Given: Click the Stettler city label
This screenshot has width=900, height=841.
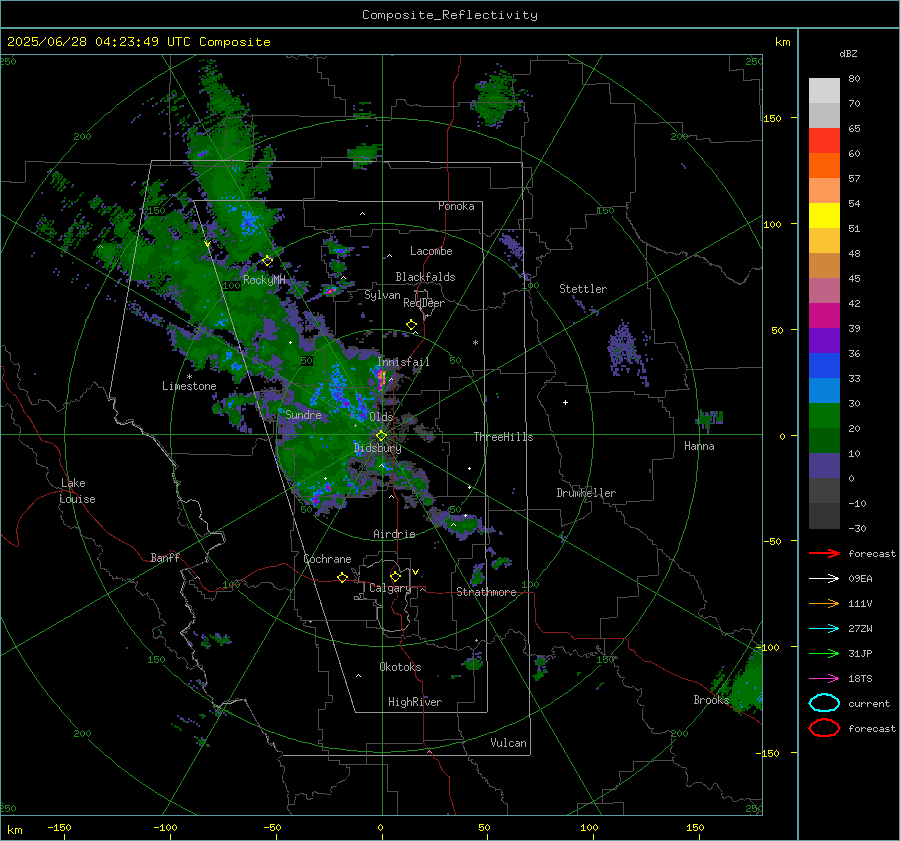Looking at the screenshot, I should [x=583, y=289].
